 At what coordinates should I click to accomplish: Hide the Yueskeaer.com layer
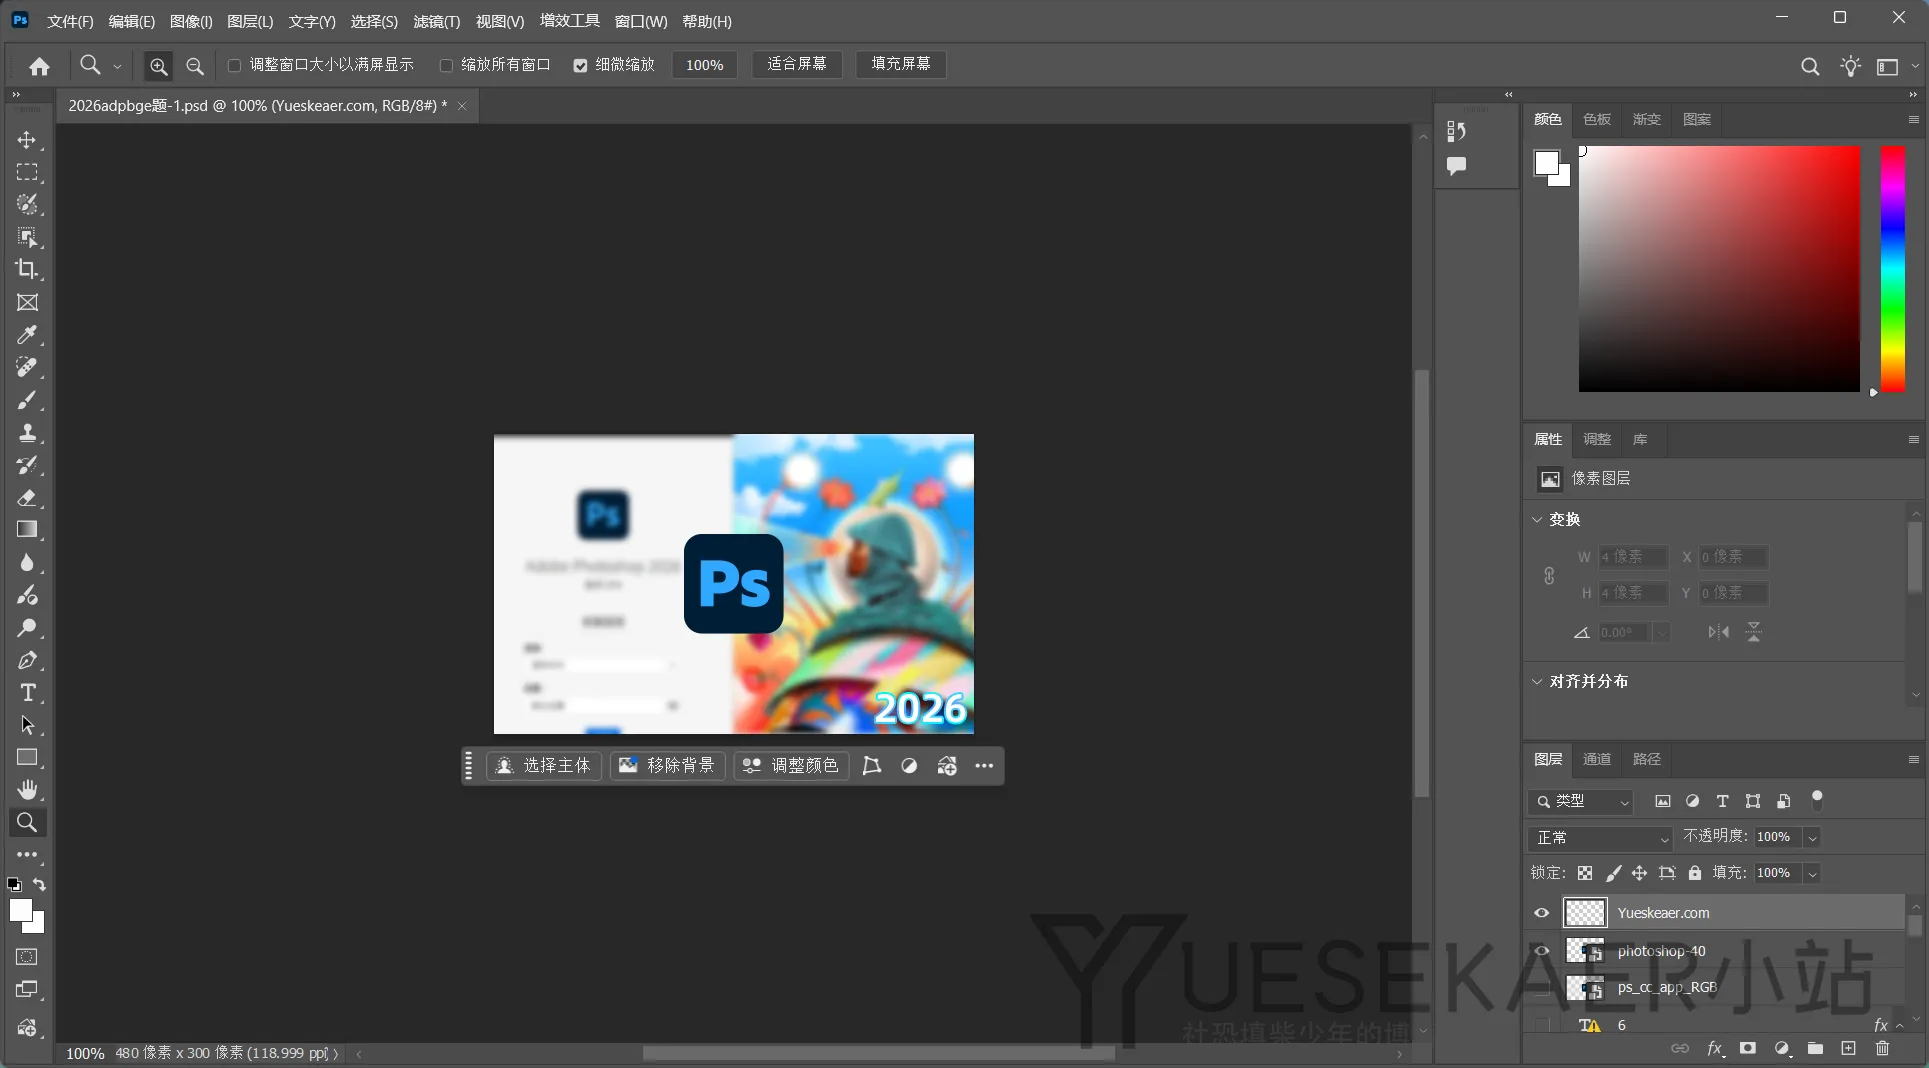pyautogui.click(x=1541, y=912)
